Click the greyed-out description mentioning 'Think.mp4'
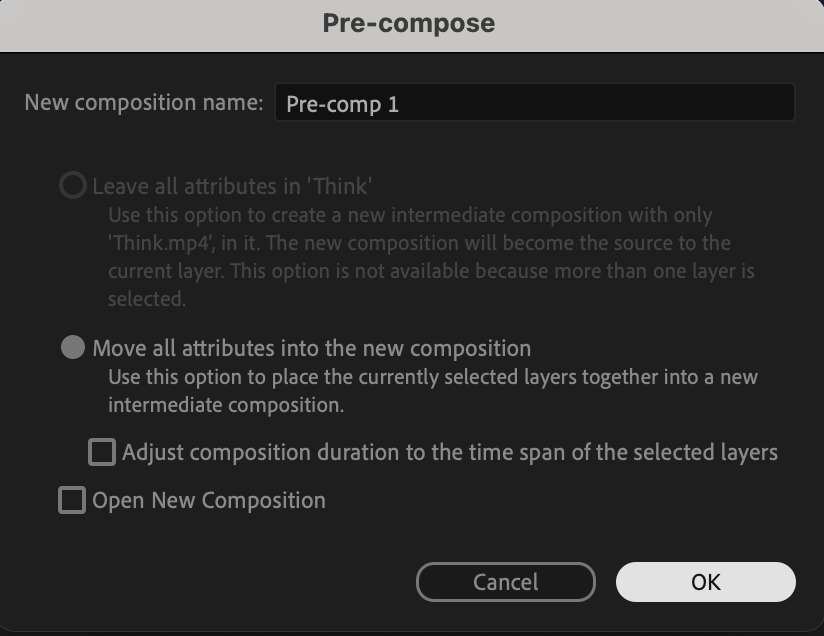The image size is (824, 636). click(418, 243)
